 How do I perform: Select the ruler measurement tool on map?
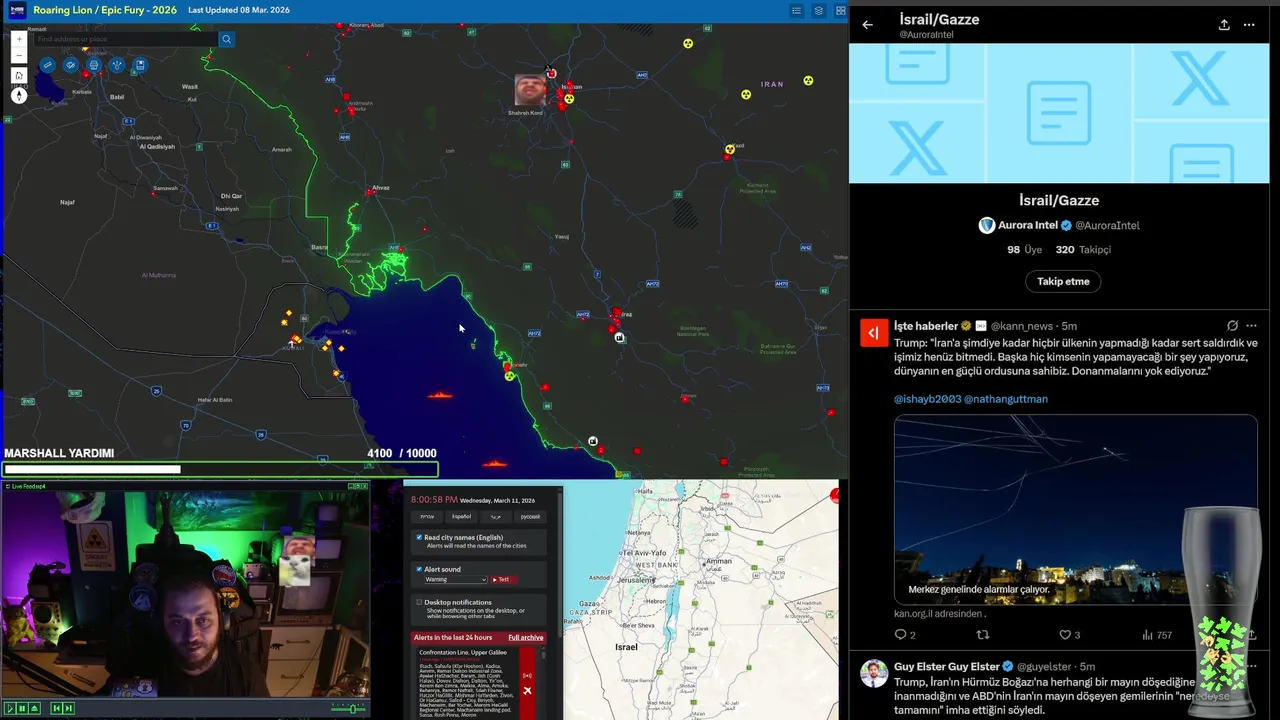[47, 65]
